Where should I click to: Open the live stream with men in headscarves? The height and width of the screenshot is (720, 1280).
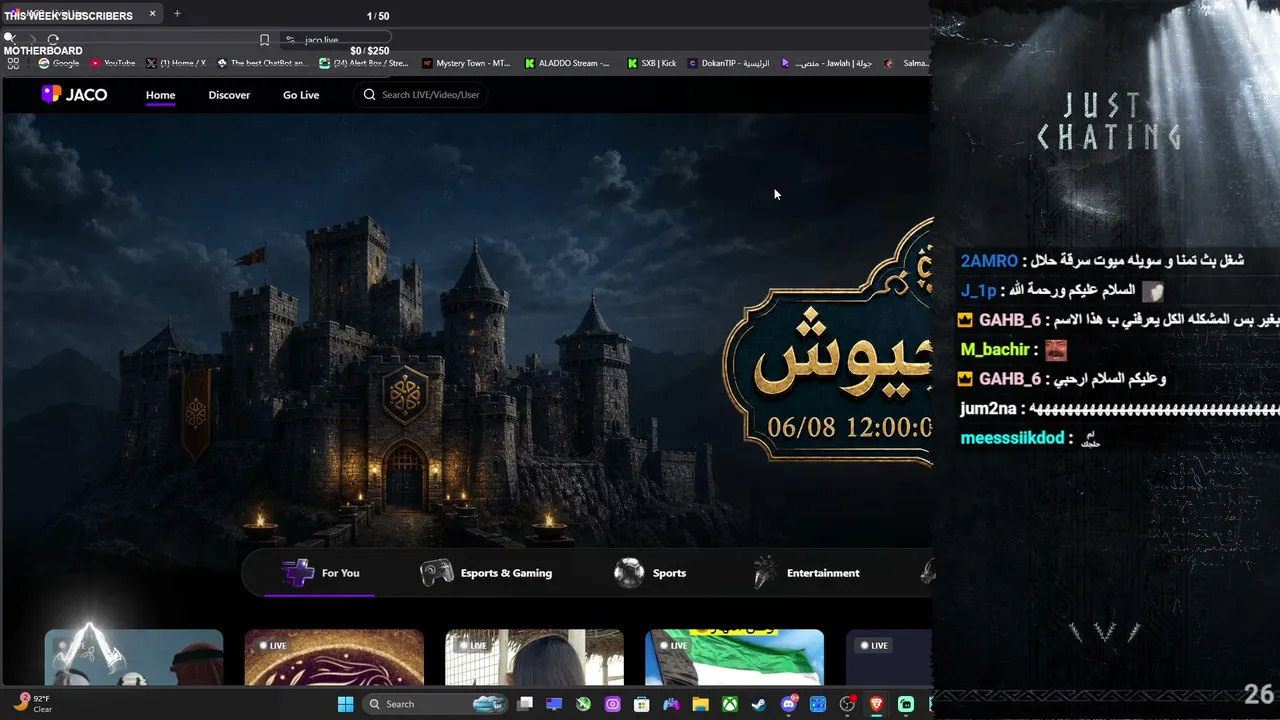(x=134, y=657)
